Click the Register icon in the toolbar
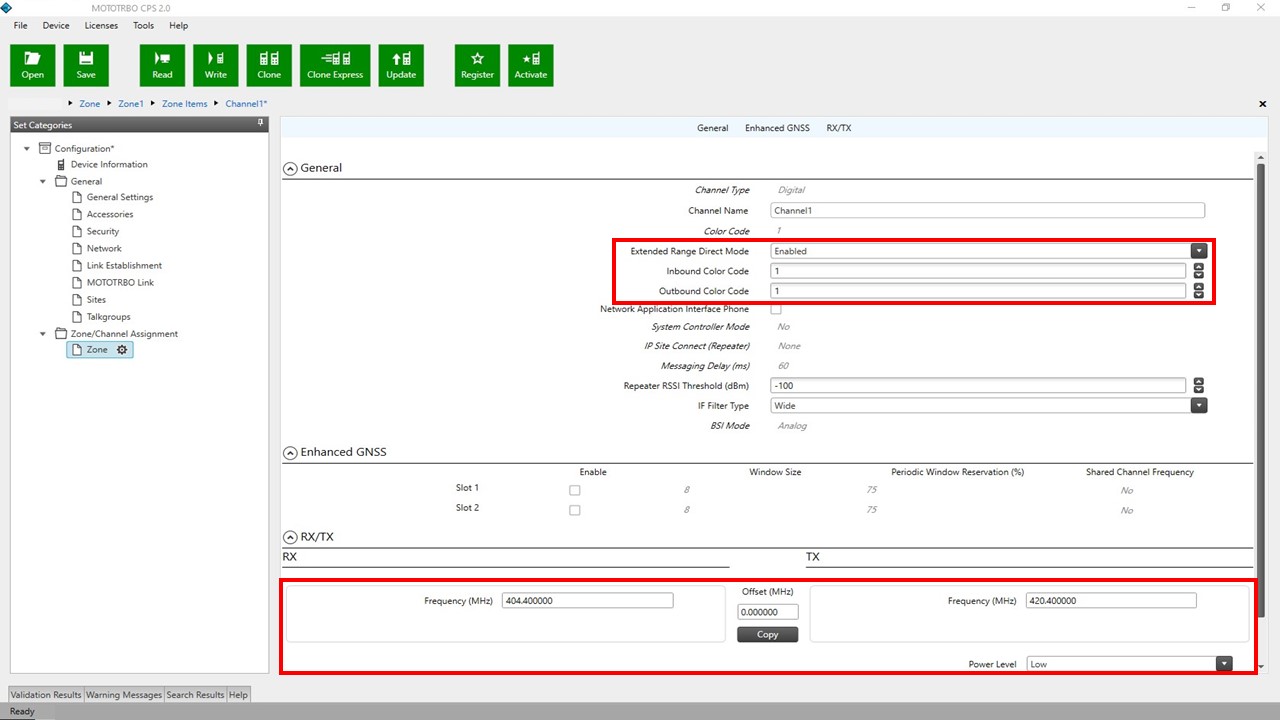The height and width of the screenshot is (720, 1280). (476, 64)
